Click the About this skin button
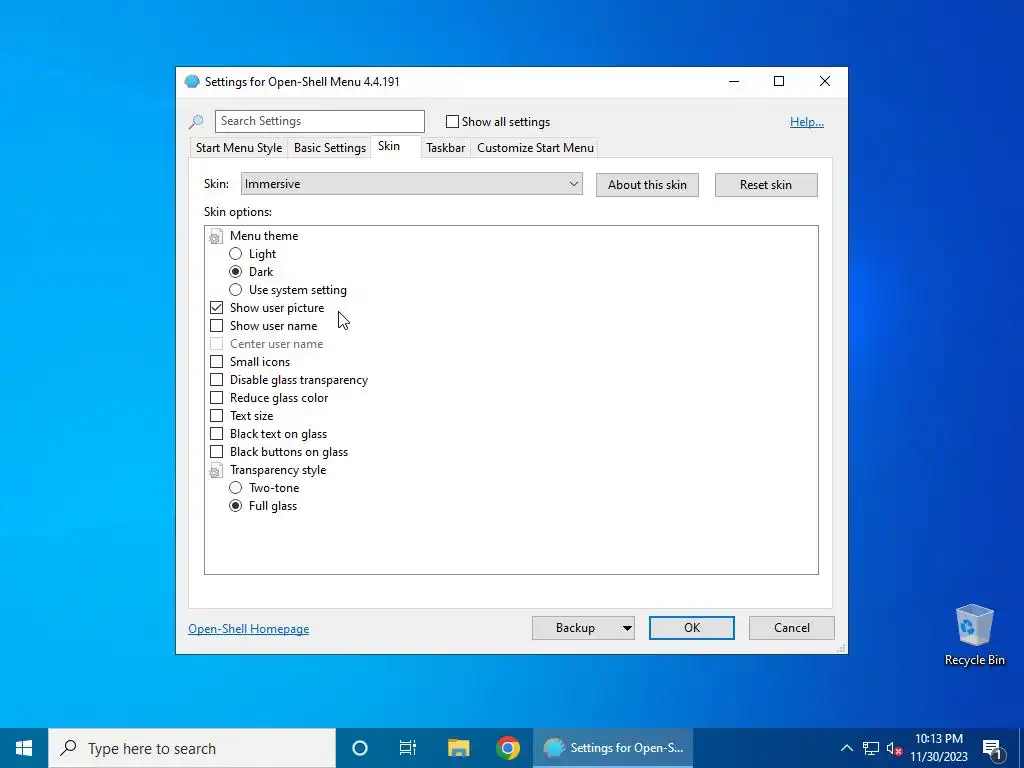Screen dimensions: 1024x768 (x=647, y=185)
